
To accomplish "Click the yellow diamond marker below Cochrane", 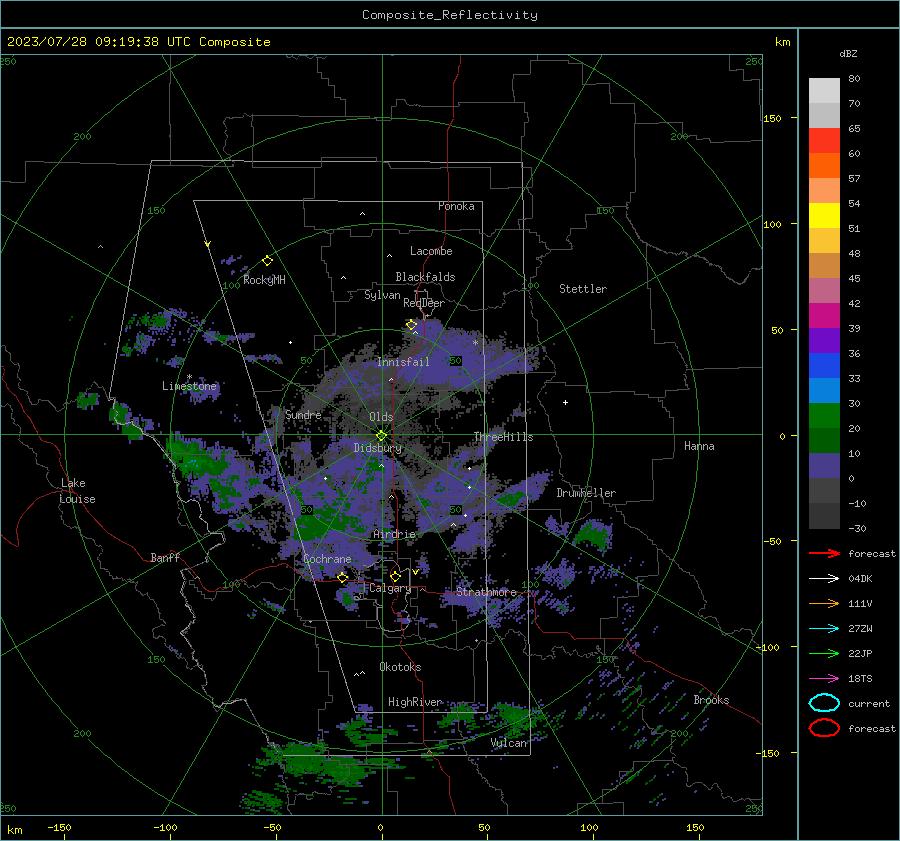I will (343, 577).
